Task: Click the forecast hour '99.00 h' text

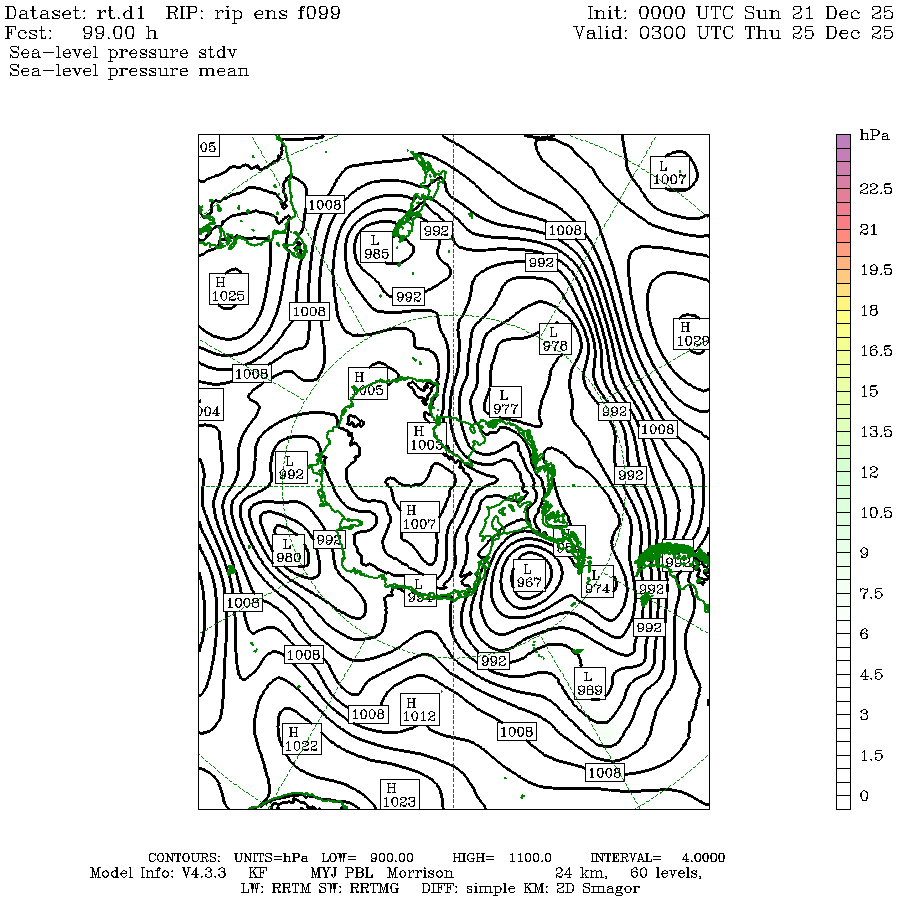Action: (120, 32)
